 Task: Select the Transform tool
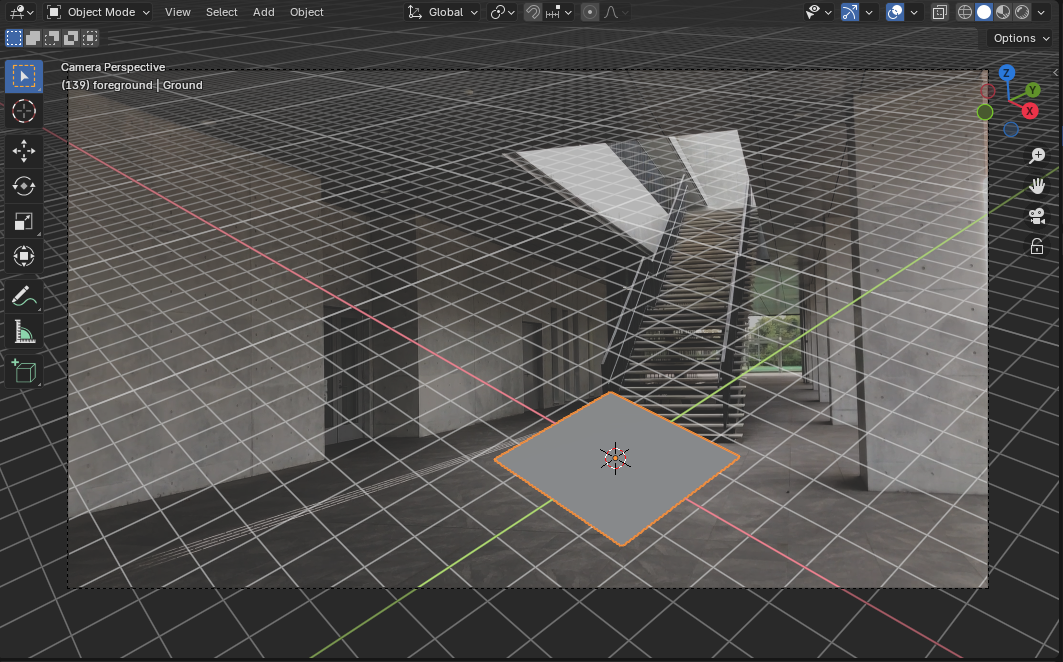(x=24, y=256)
